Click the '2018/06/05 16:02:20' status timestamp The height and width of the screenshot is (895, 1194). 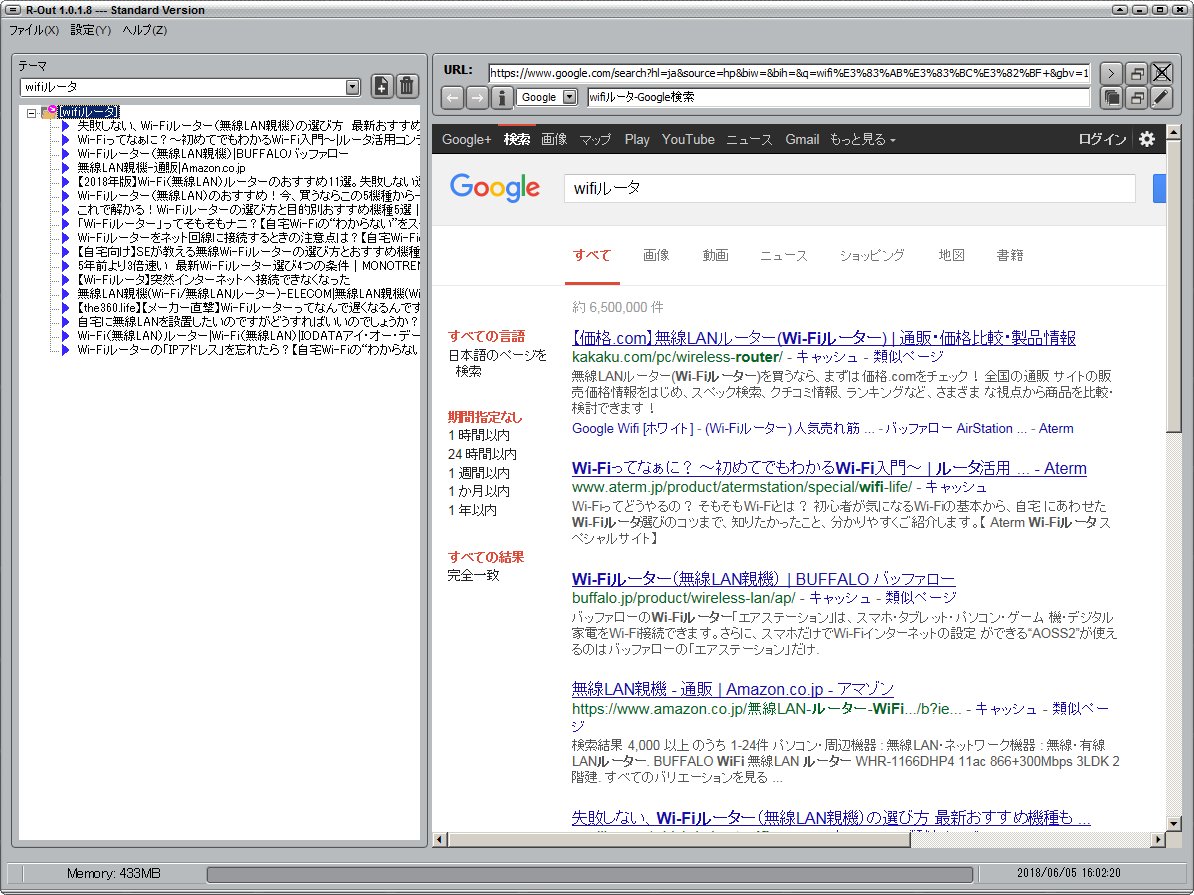click(x=1068, y=873)
